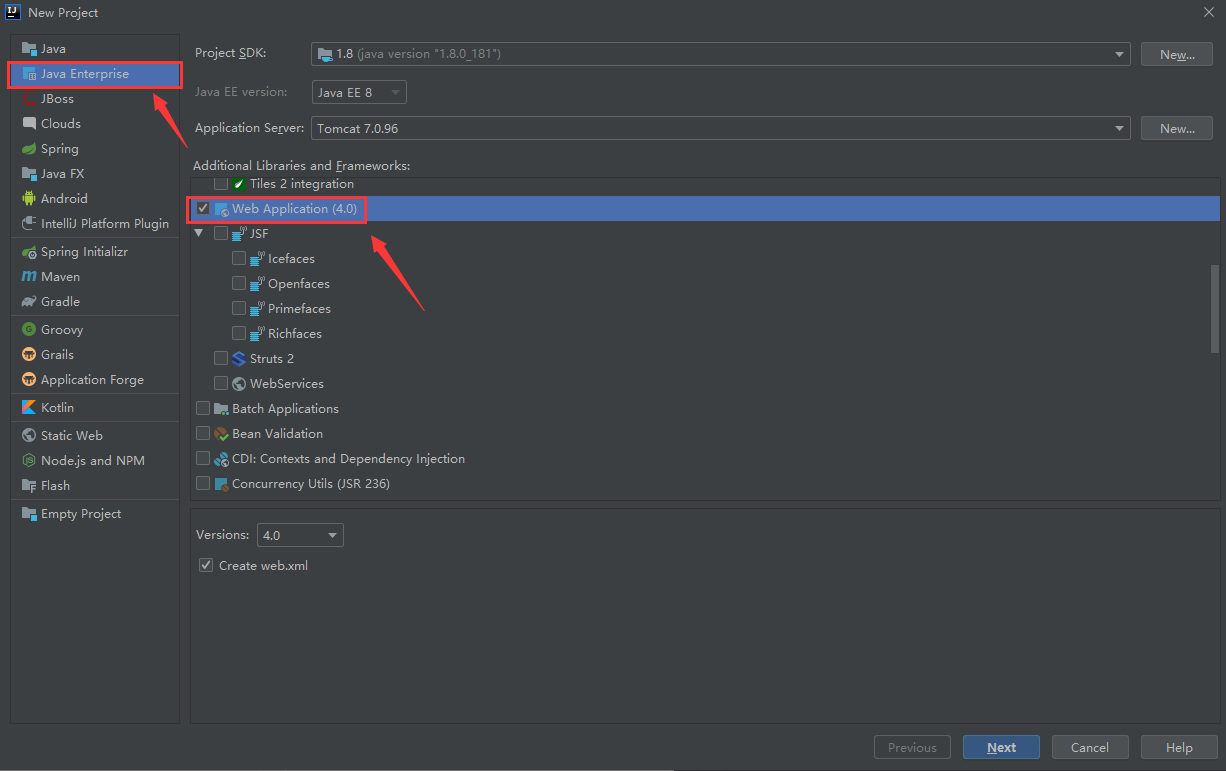
Task: Enable the Struts 2 checkbox
Action: (221, 359)
